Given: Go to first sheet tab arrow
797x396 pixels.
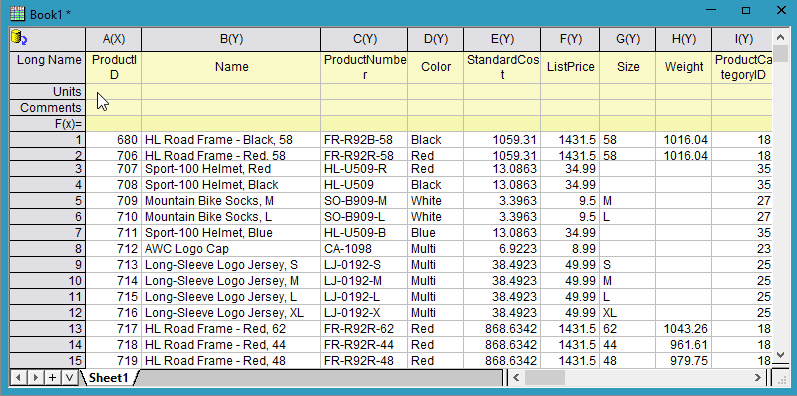Looking at the screenshot, I should pyautogui.click(x=19, y=377).
